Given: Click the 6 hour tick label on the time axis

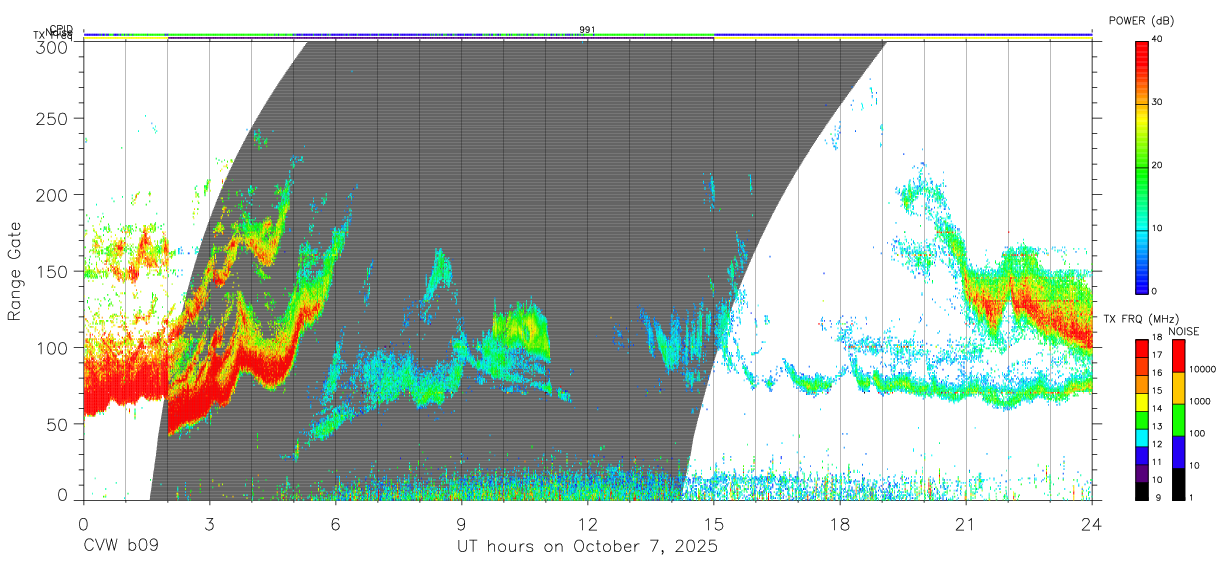Looking at the screenshot, I should tap(335, 523).
